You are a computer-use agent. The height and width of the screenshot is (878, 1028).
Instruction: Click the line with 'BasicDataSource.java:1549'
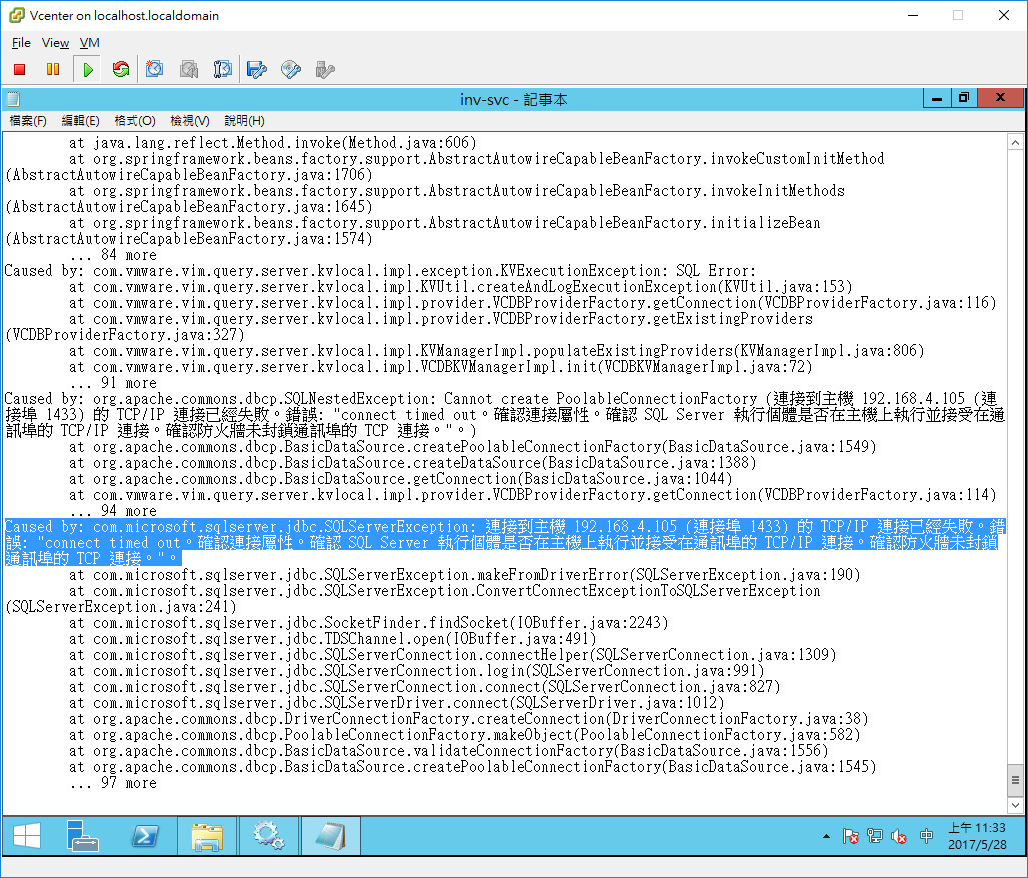click(x=473, y=447)
